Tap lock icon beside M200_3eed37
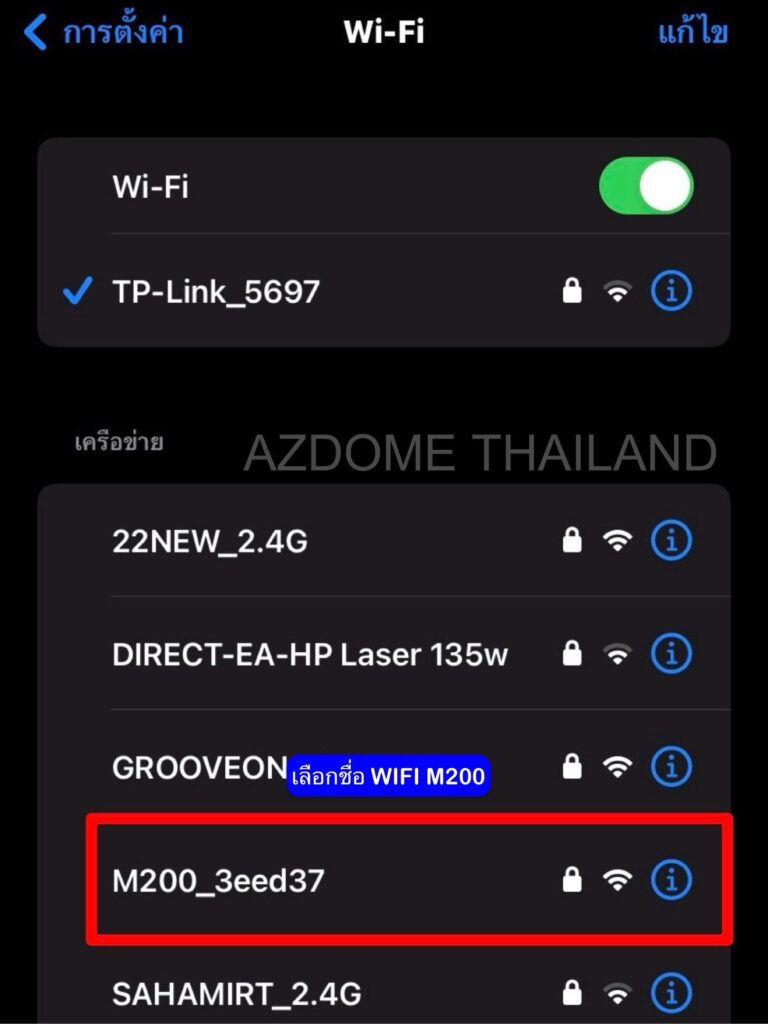Image resolution: width=768 pixels, height=1024 pixels. [572, 879]
